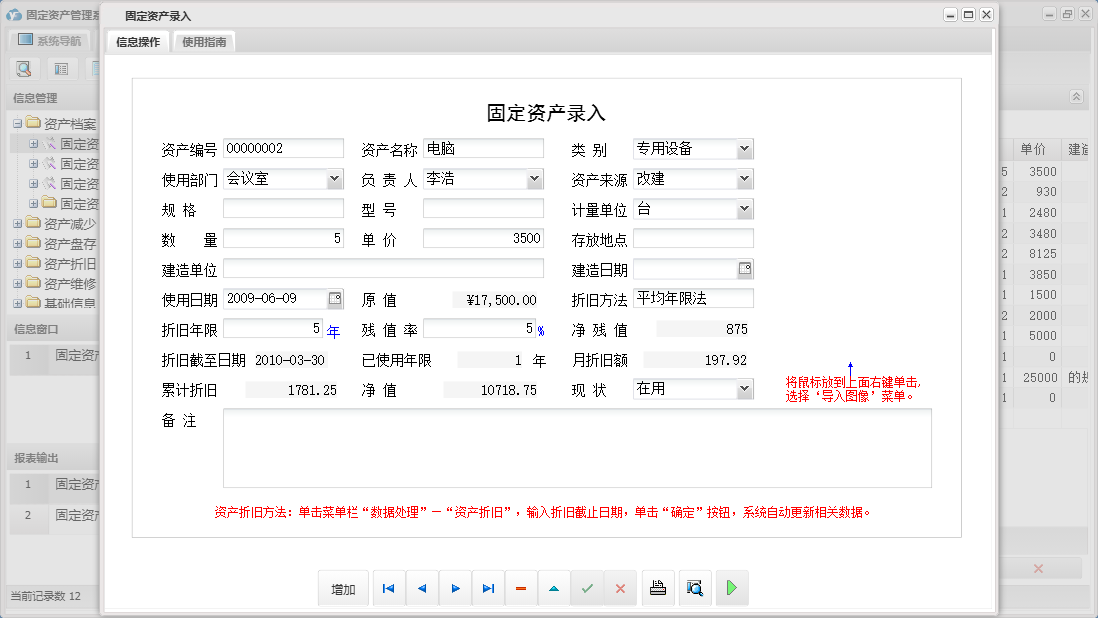This screenshot has width=1098, height=618.
Task: Click the last-record navigation icon
Action: (x=488, y=588)
